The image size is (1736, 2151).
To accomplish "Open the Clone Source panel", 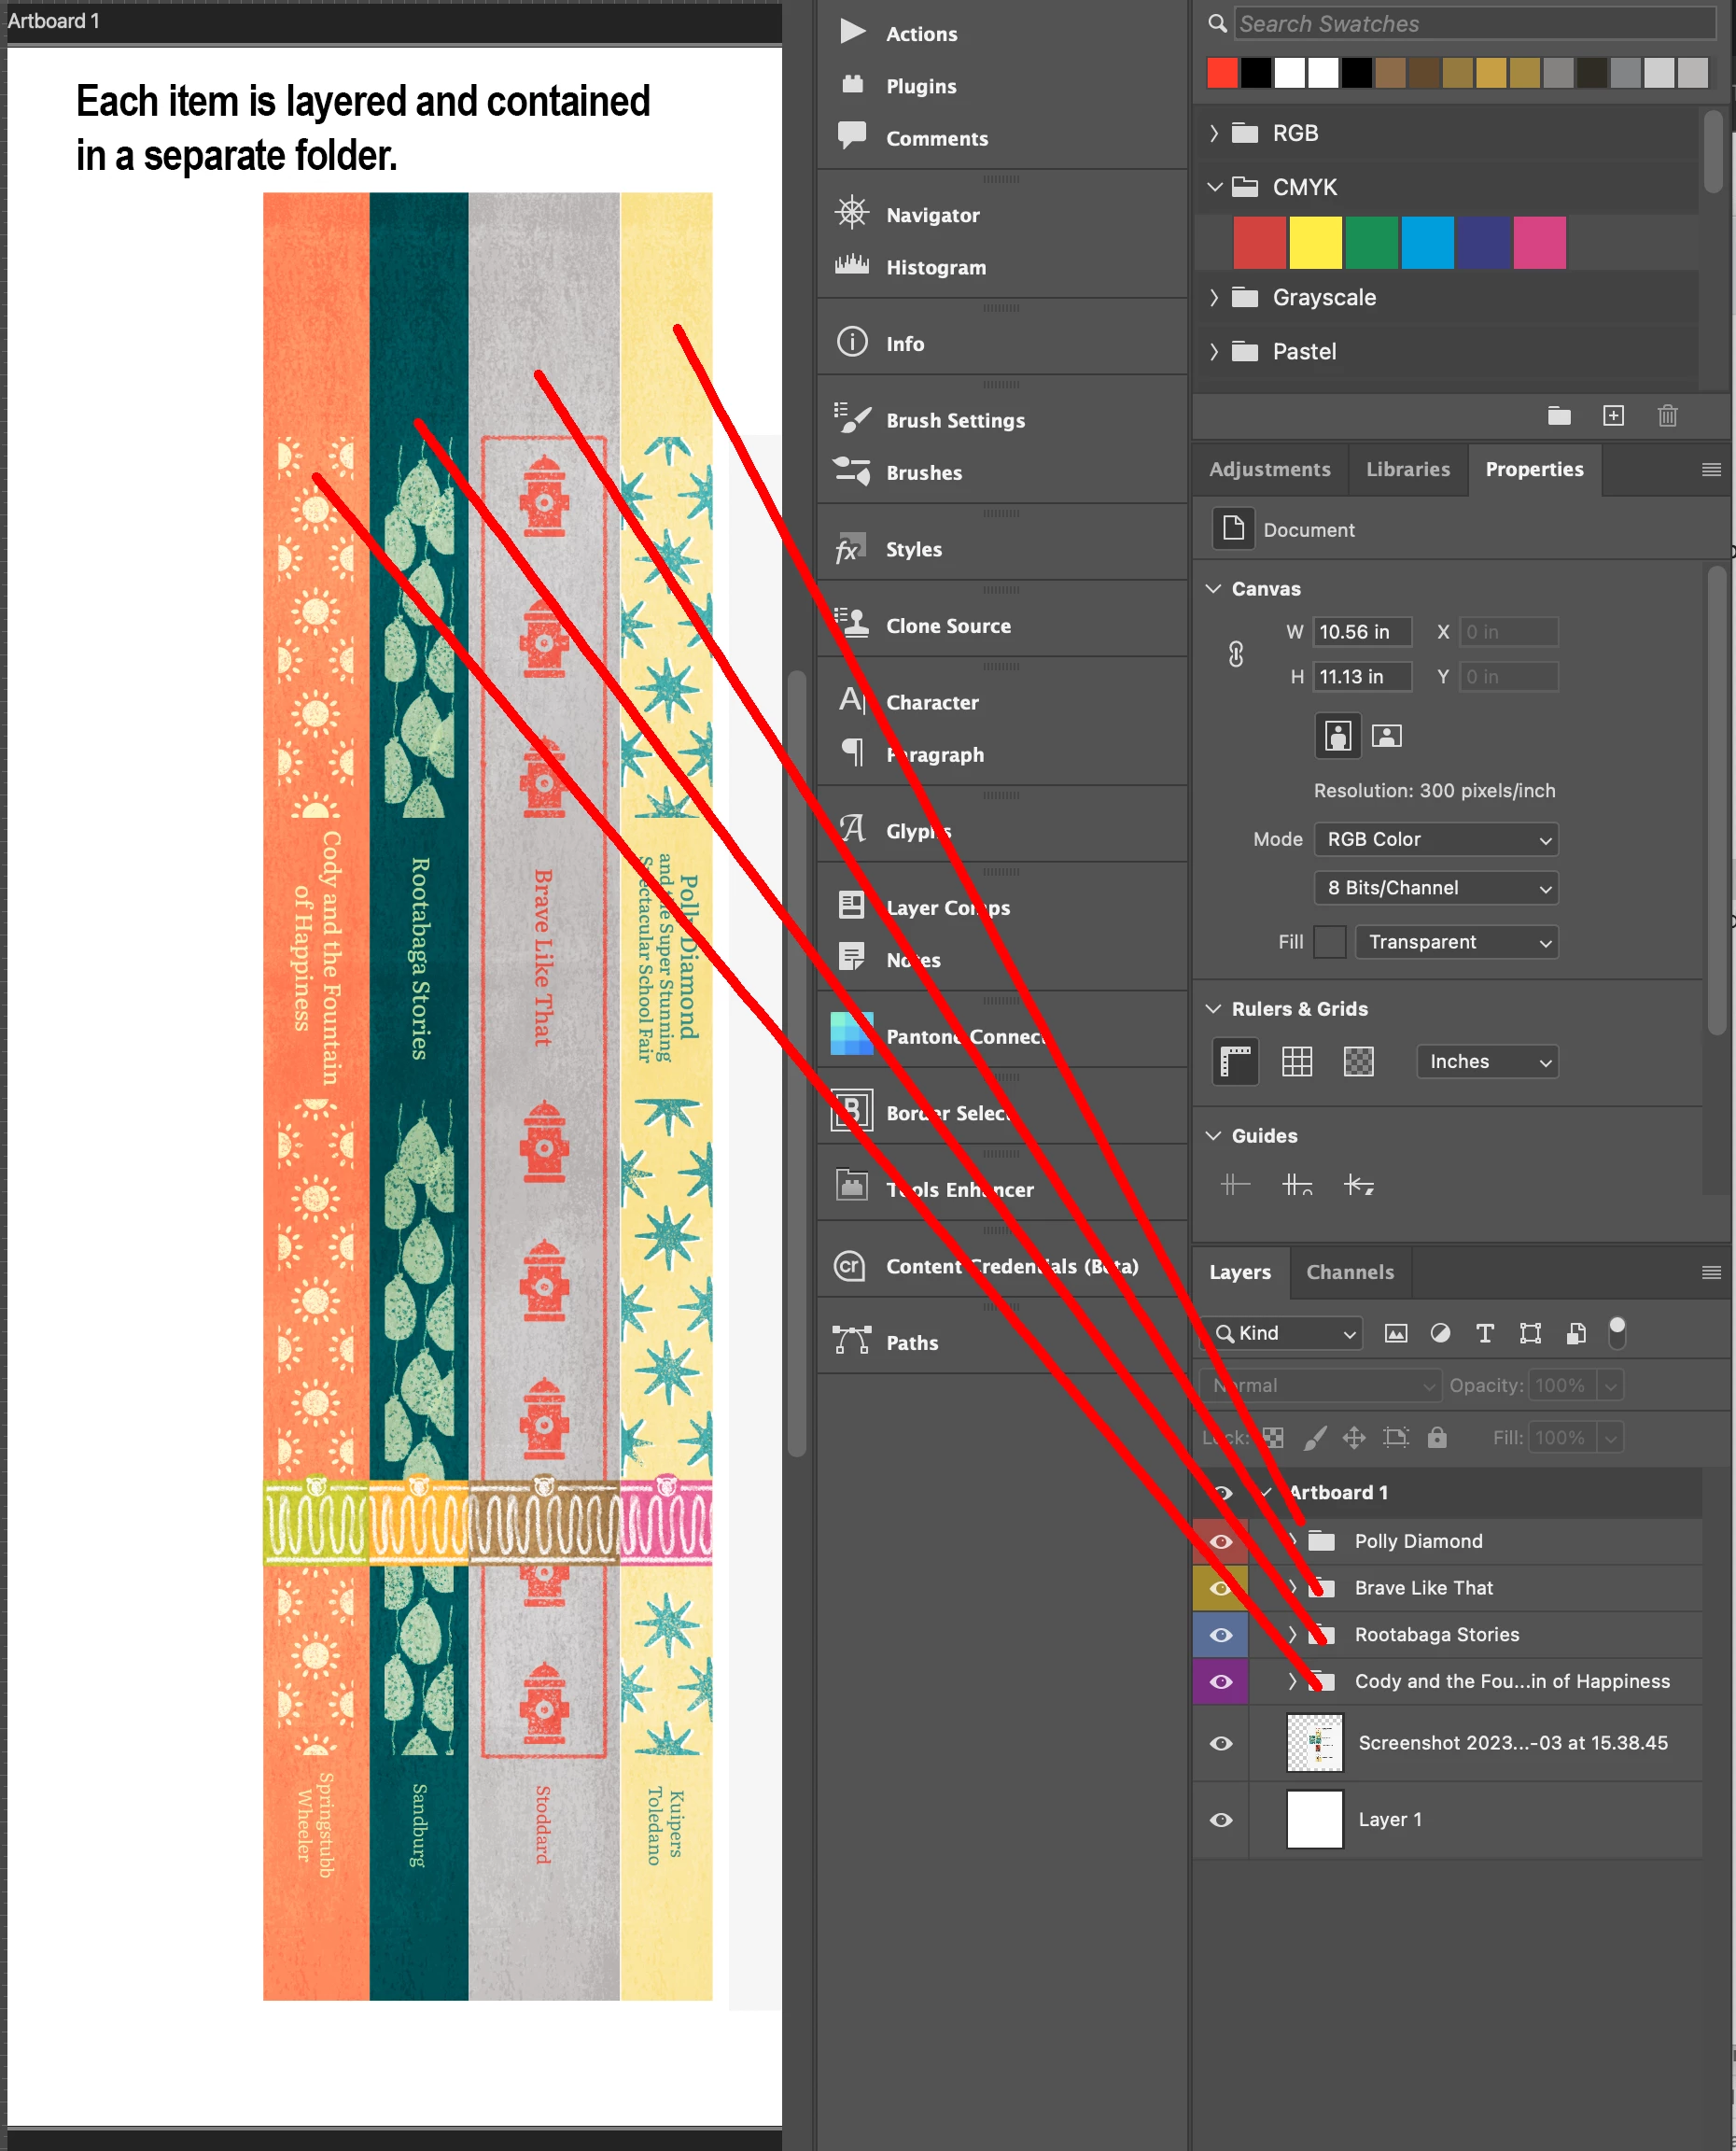I will [x=922, y=625].
